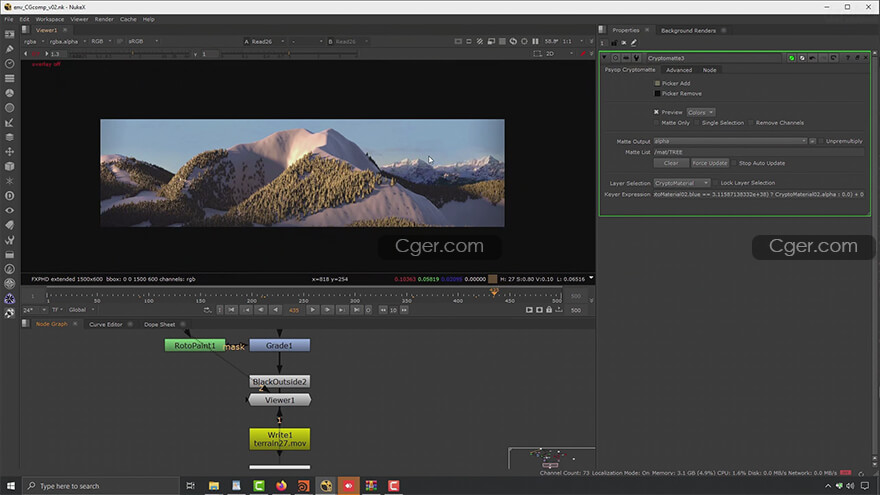Enable the Matte Only checkbox

tap(657, 122)
